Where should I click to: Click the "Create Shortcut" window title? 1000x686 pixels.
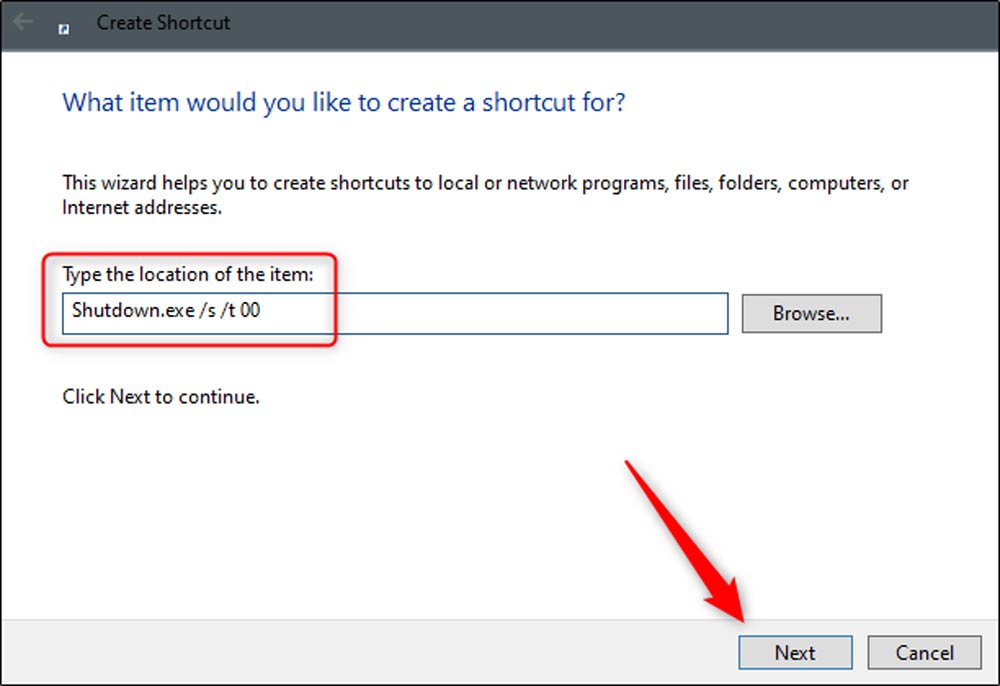(163, 23)
